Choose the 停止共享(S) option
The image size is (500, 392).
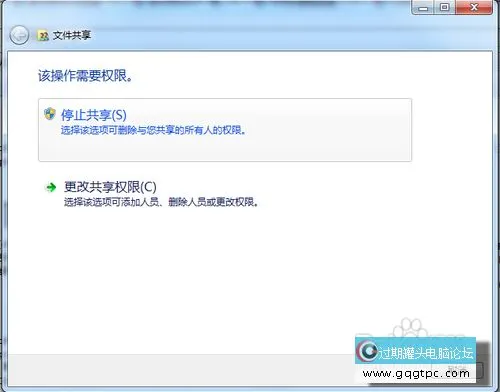pyautogui.click(x=225, y=130)
